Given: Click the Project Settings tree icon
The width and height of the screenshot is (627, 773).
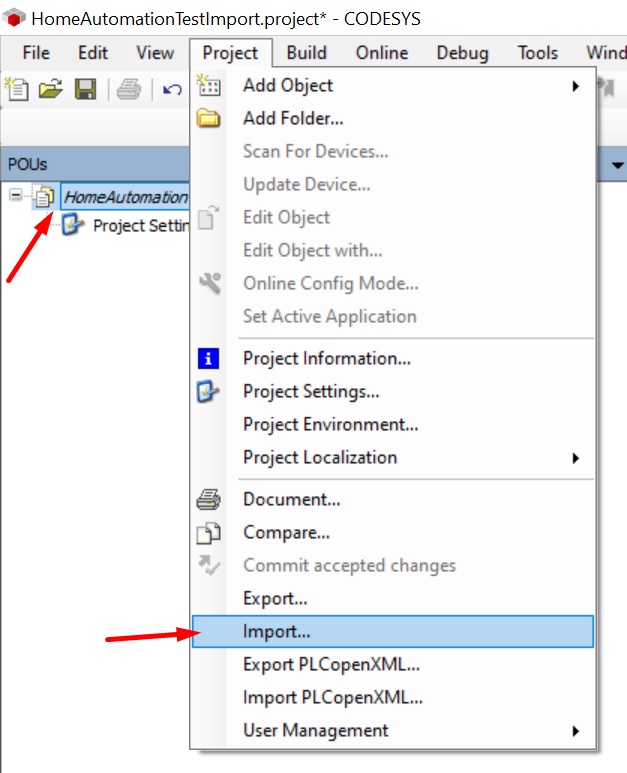Looking at the screenshot, I should [73, 225].
